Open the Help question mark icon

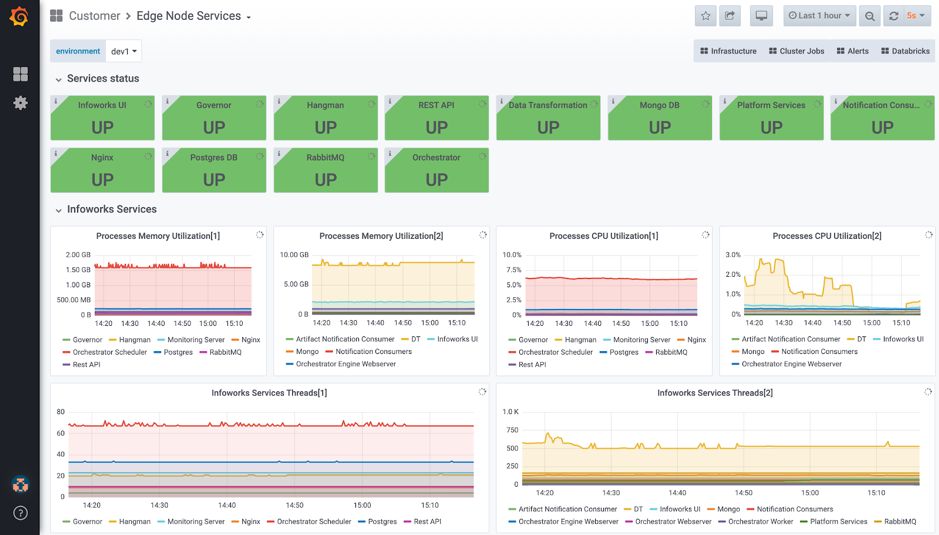(20, 513)
